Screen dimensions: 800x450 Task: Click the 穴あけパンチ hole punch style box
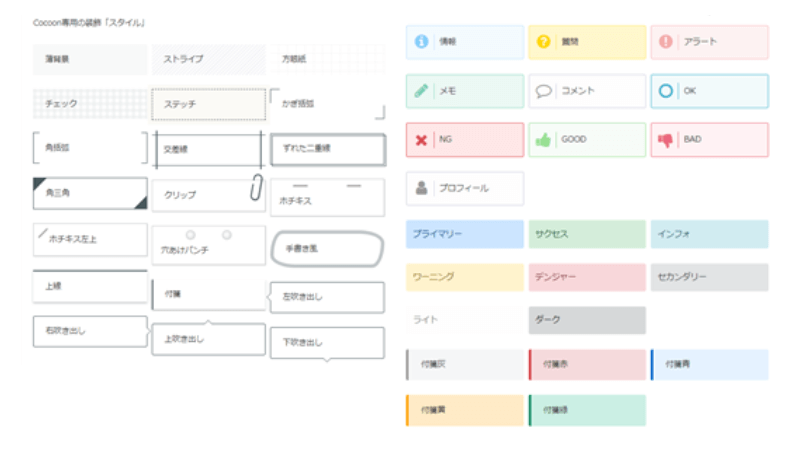coord(208,245)
